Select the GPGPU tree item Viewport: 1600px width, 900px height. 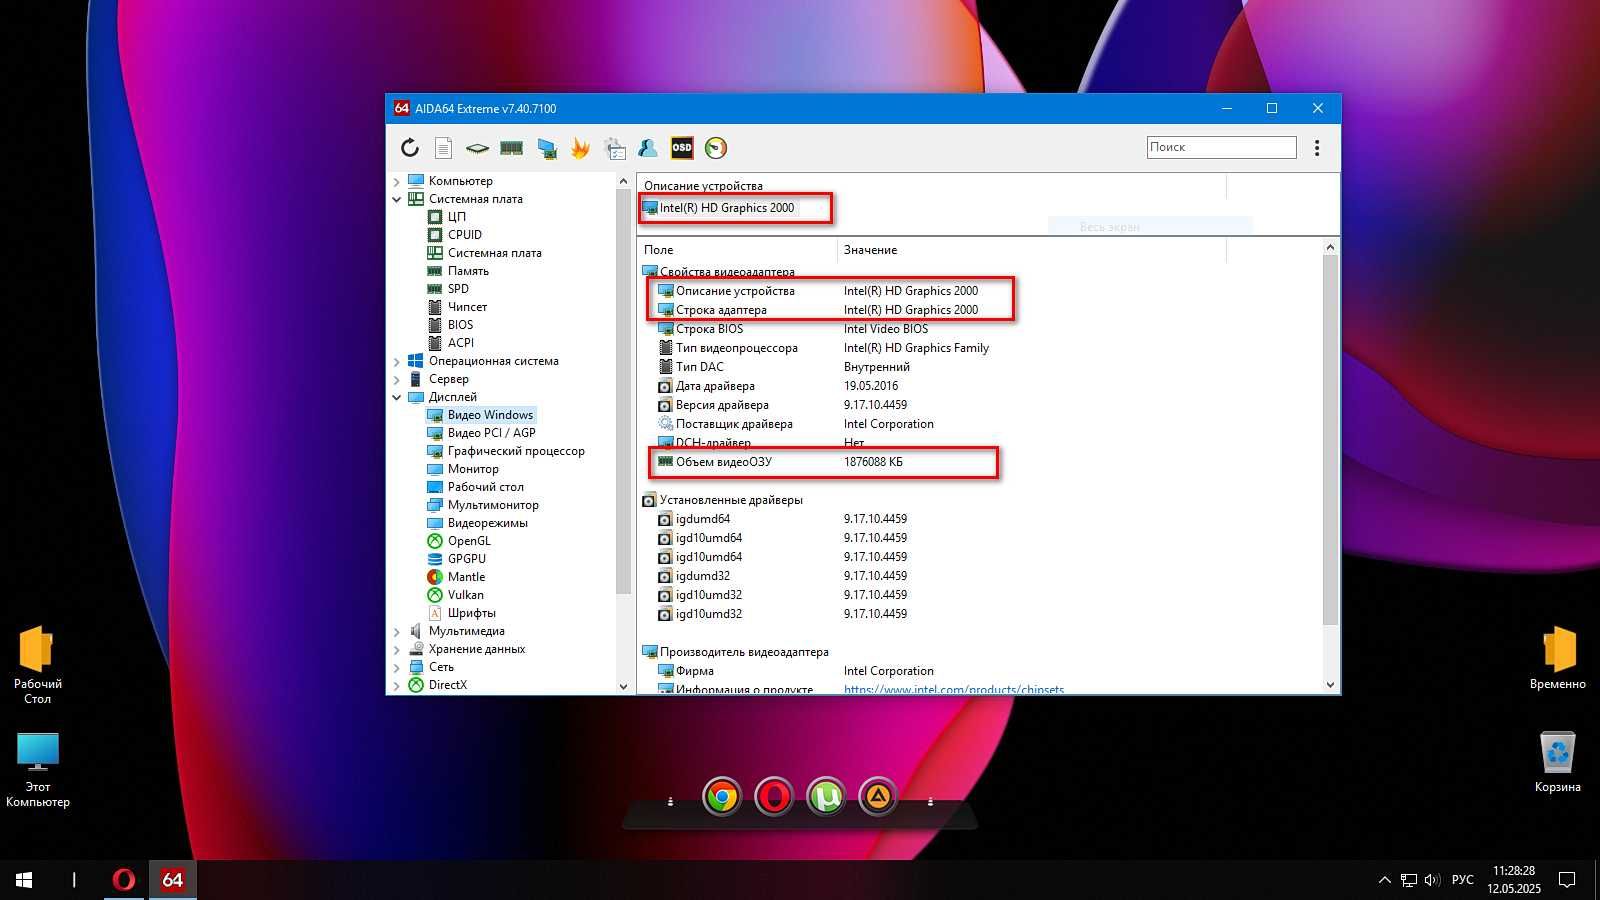466,559
